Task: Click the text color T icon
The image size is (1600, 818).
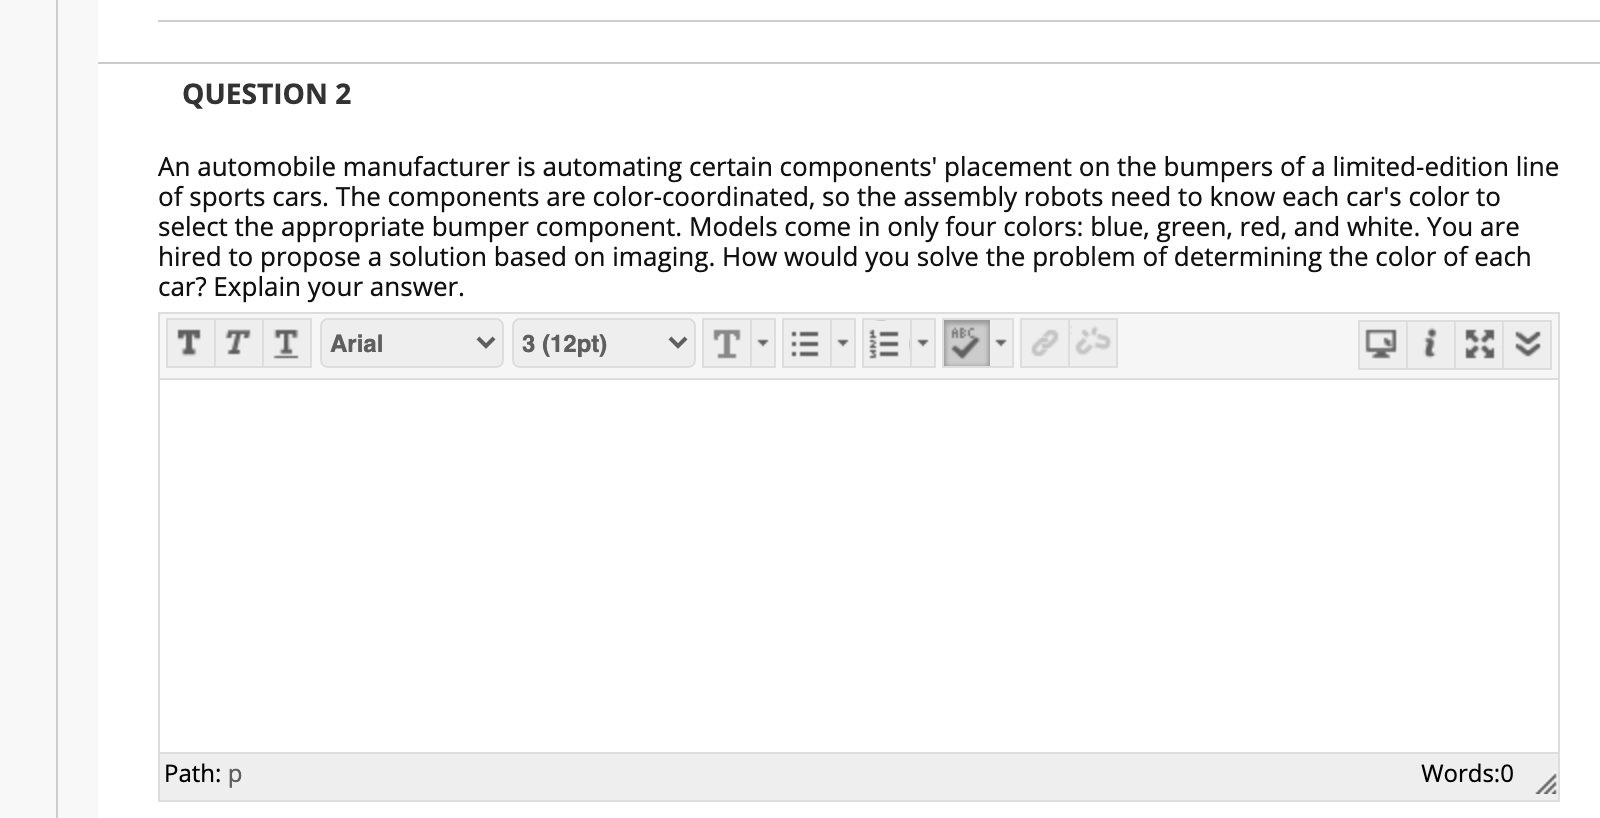Action: point(727,344)
